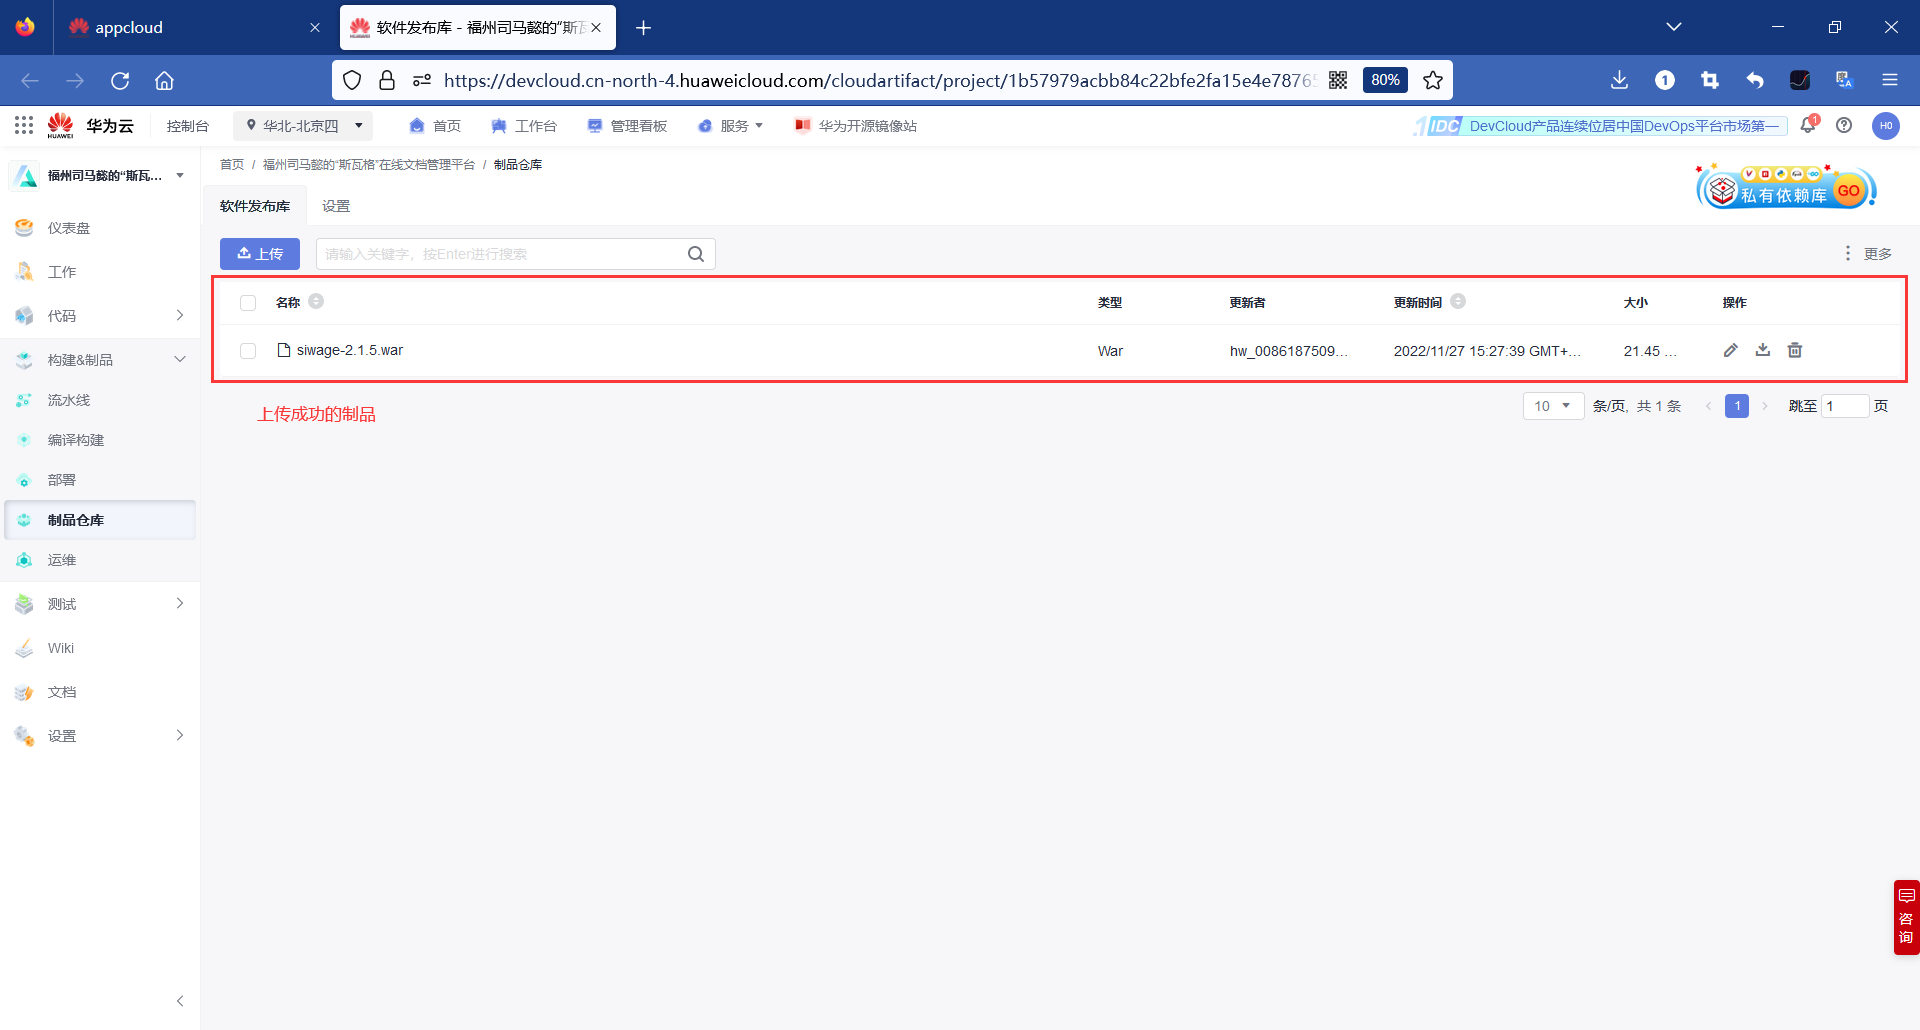Open the QR code icon in address bar
The height and width of the screenshot is (1030, 1920).
[x=1338, y=80]
